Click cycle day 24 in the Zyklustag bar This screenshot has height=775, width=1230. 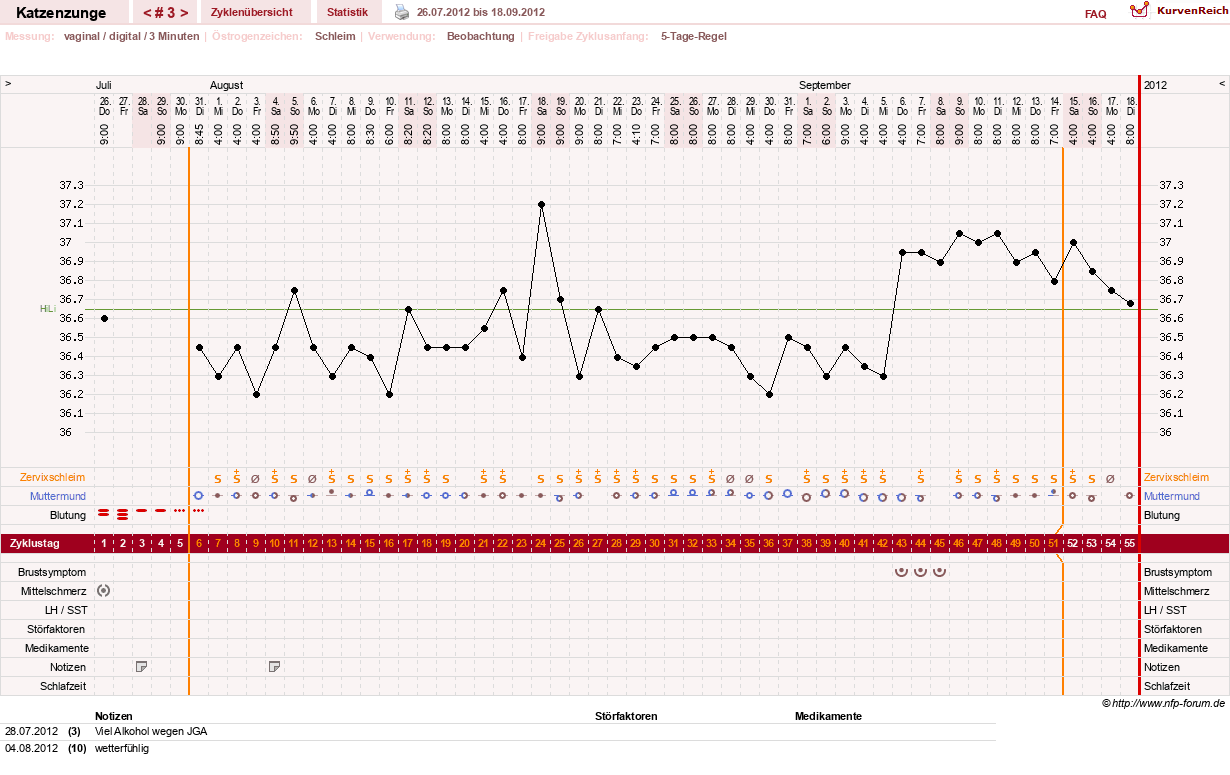coord(541,543)
